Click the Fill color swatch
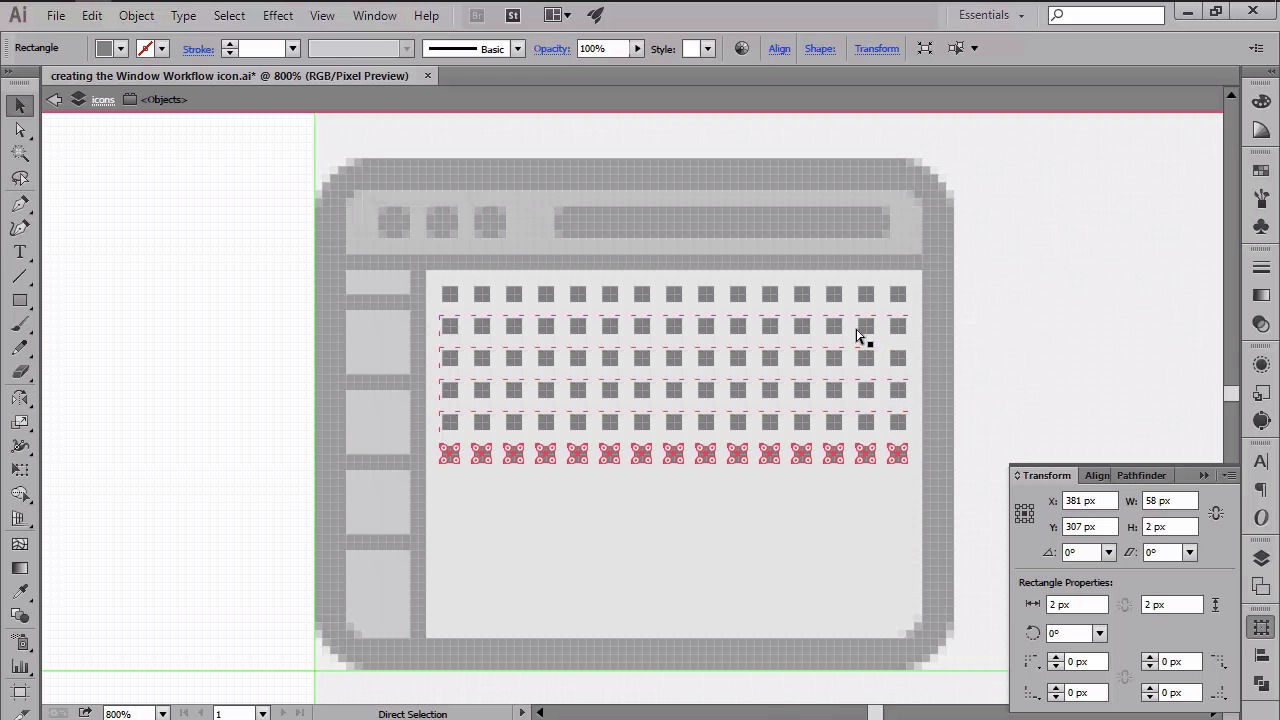The width and height of the screenshot is (1280, 720). pos(104,48)
